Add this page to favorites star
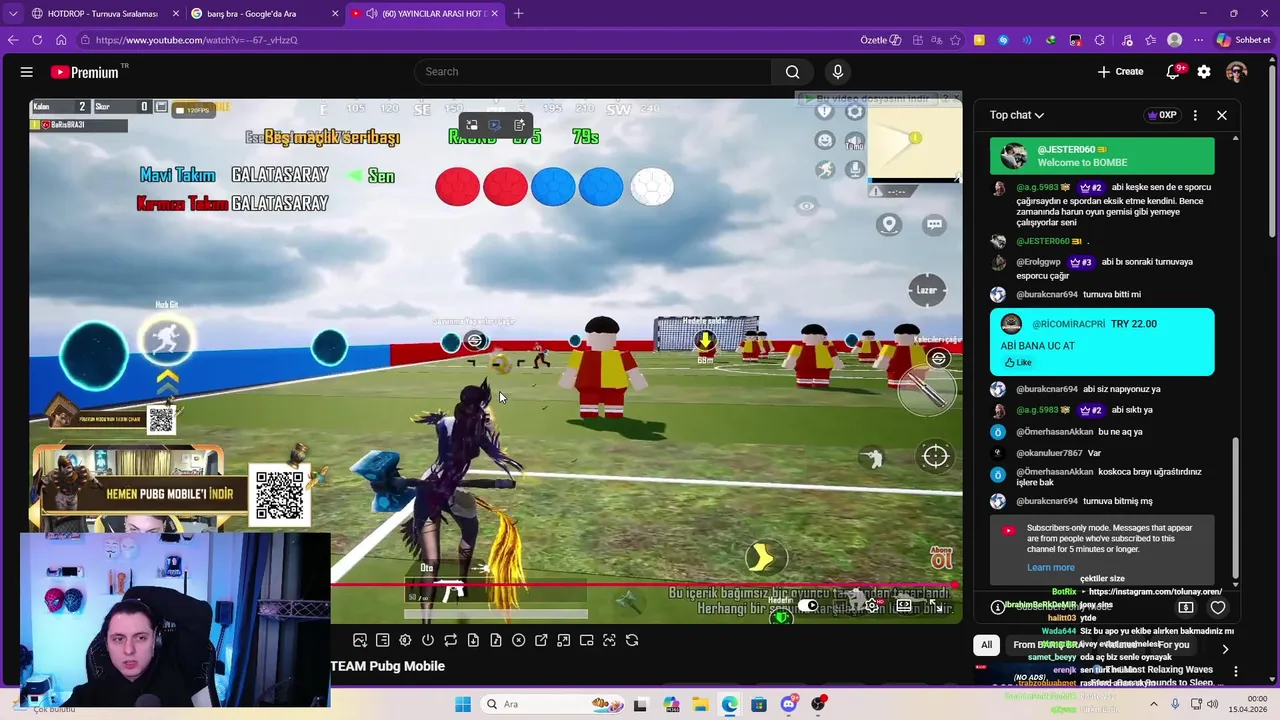This screenshot has height=720, width=1280. [x=956, y=40]
